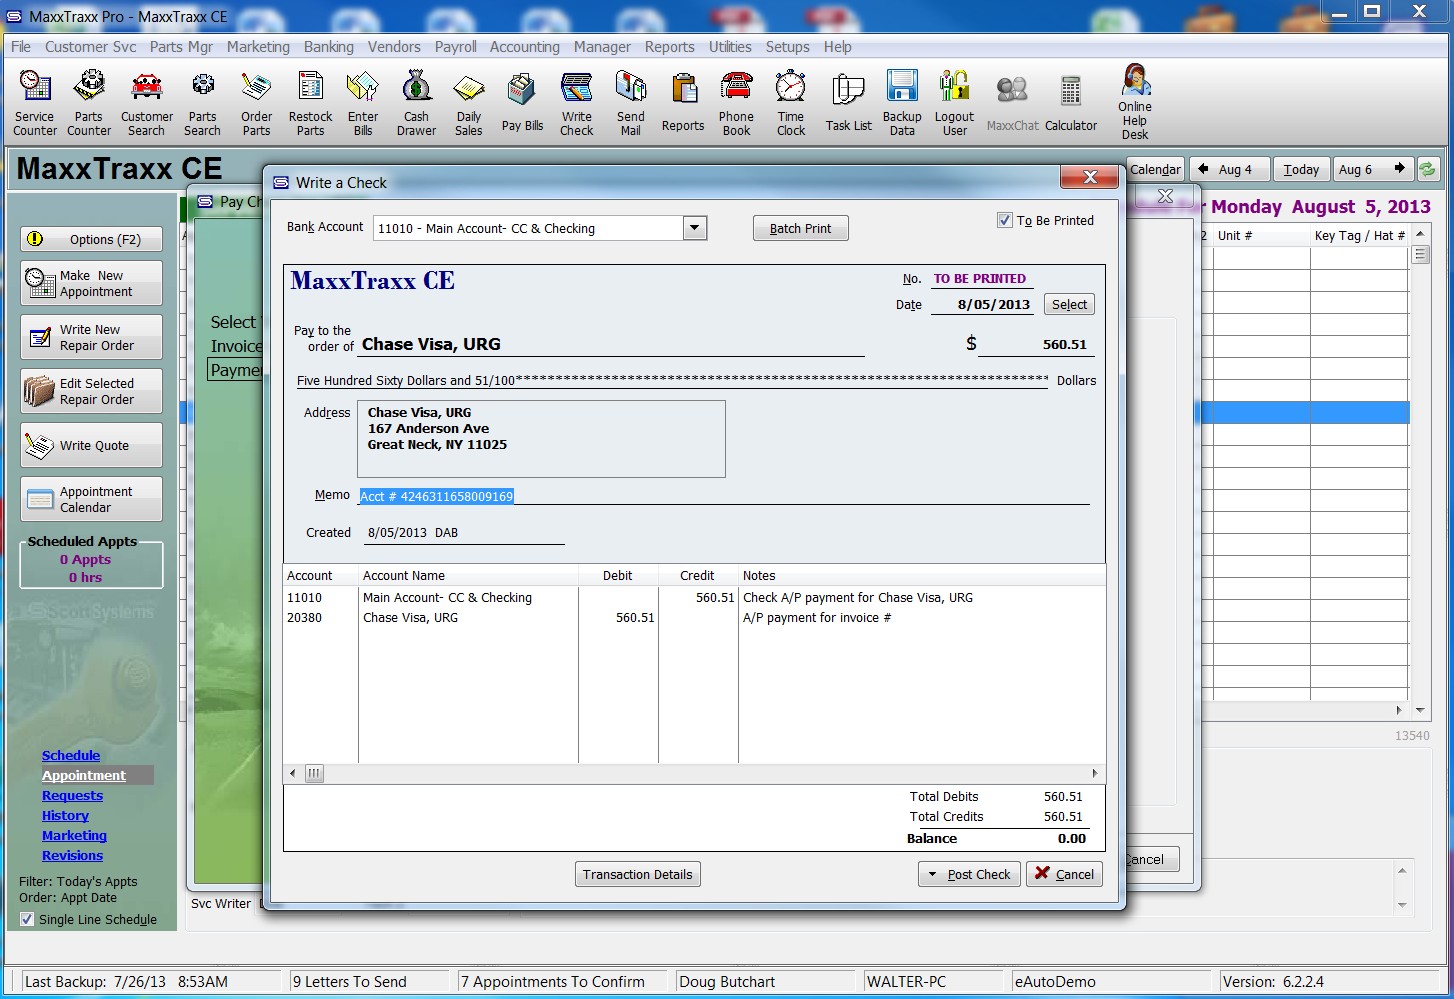Click the ledger horizontal scrollbar thumb
The width and height of the screenshot is (1454, 999).
click(x=314, y=773)
